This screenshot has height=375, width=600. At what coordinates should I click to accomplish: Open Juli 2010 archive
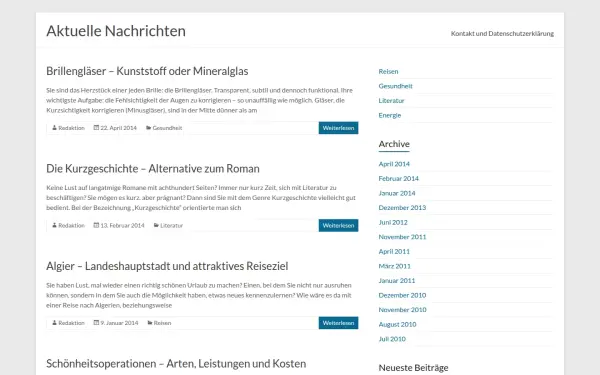pyautogui.click(x=392, y=339)
